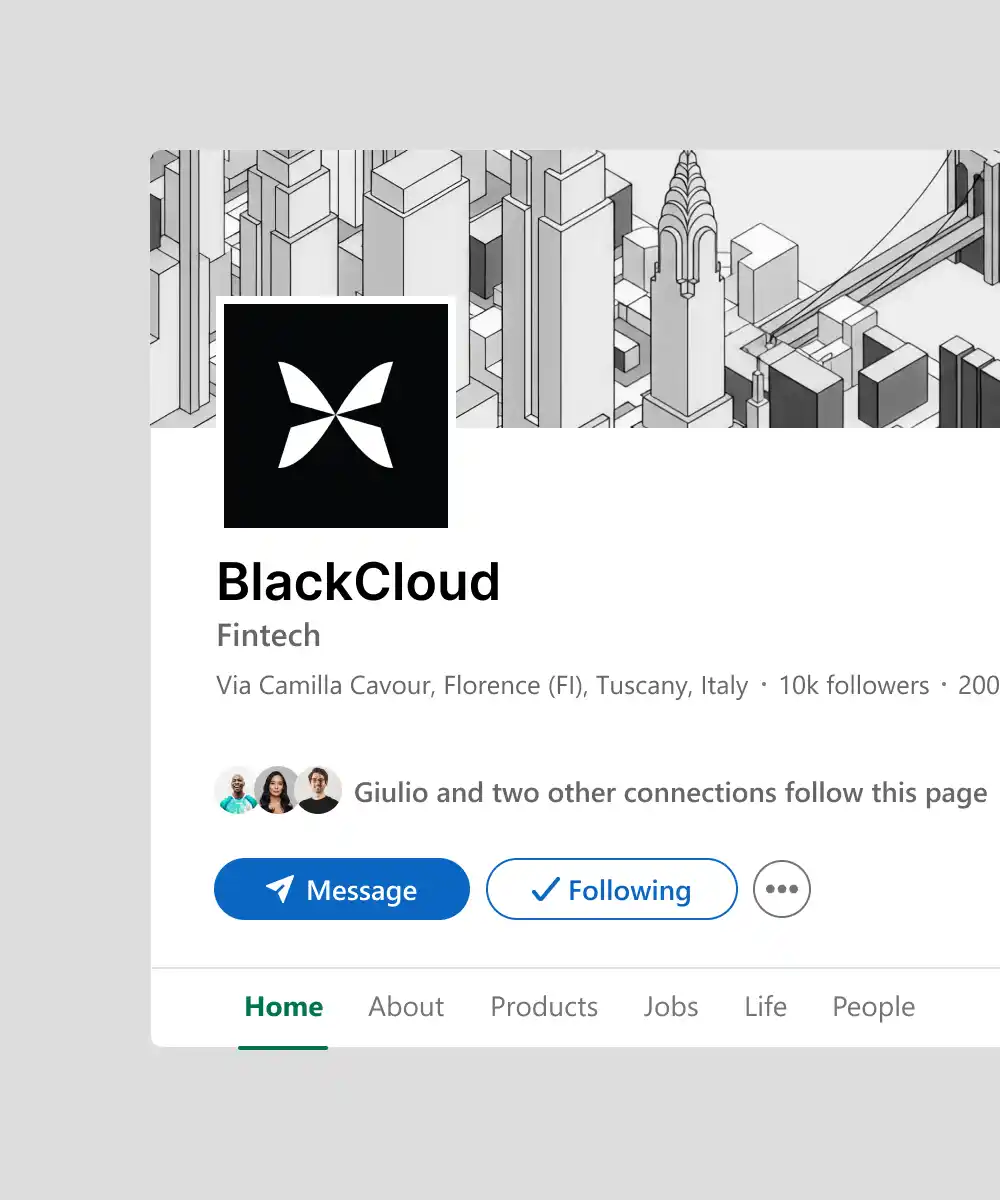The image size is (1000, 1200).
Task: Click the middle avatar of the woman
Action: pyautogui.click(x=277, y=791)
